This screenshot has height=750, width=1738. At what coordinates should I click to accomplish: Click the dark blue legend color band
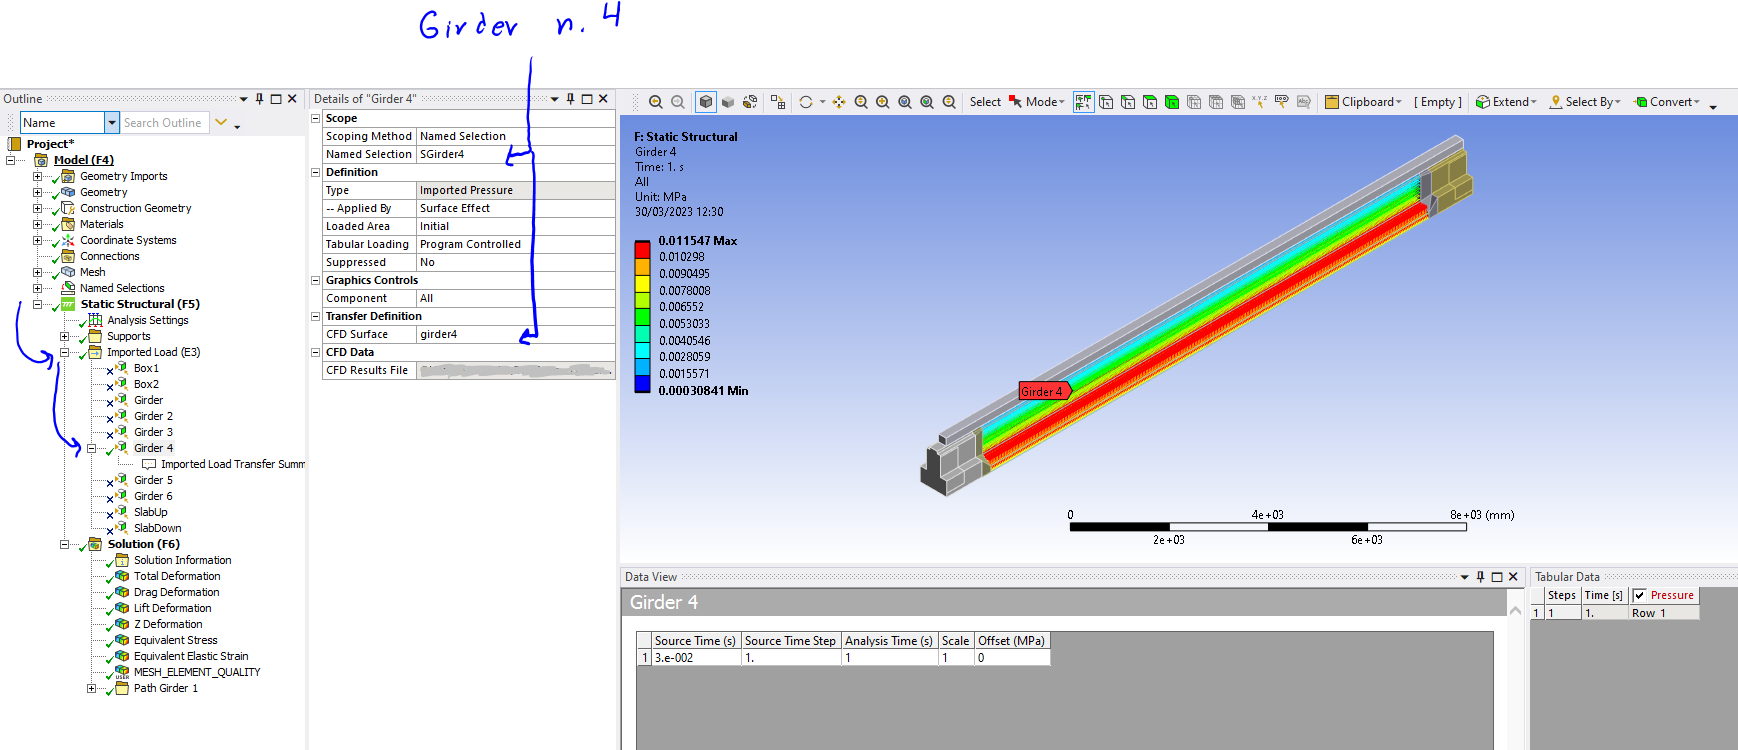tap(642, 383)
